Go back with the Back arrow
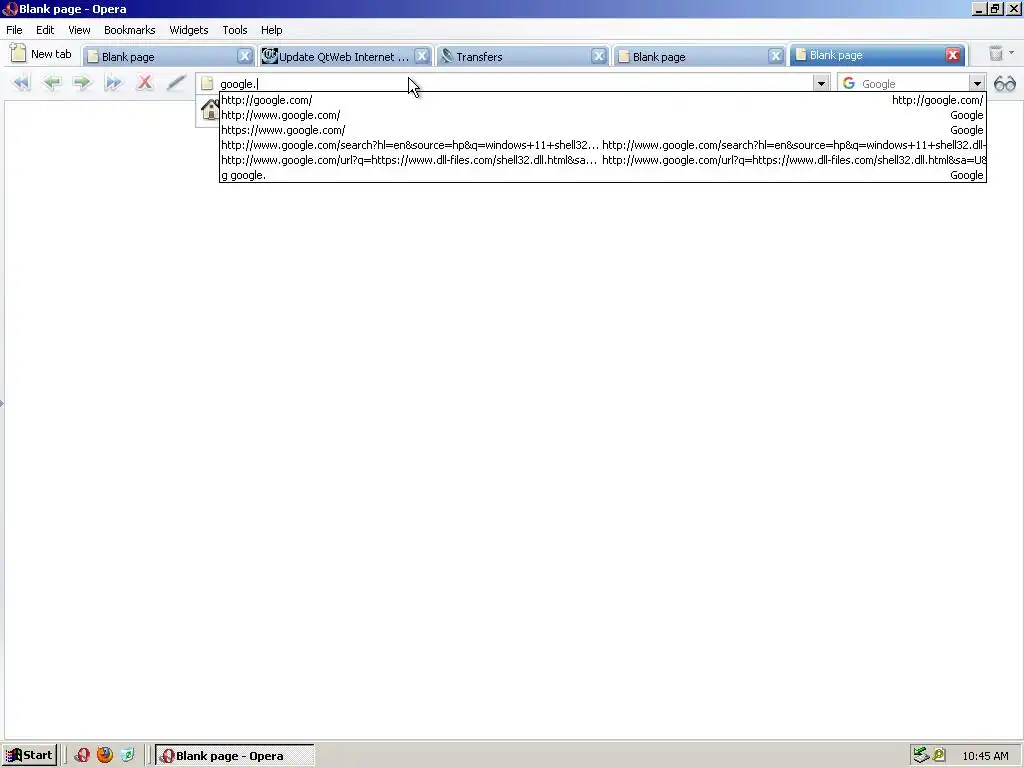The image size is (1024, 768). (x=52, y=83)
